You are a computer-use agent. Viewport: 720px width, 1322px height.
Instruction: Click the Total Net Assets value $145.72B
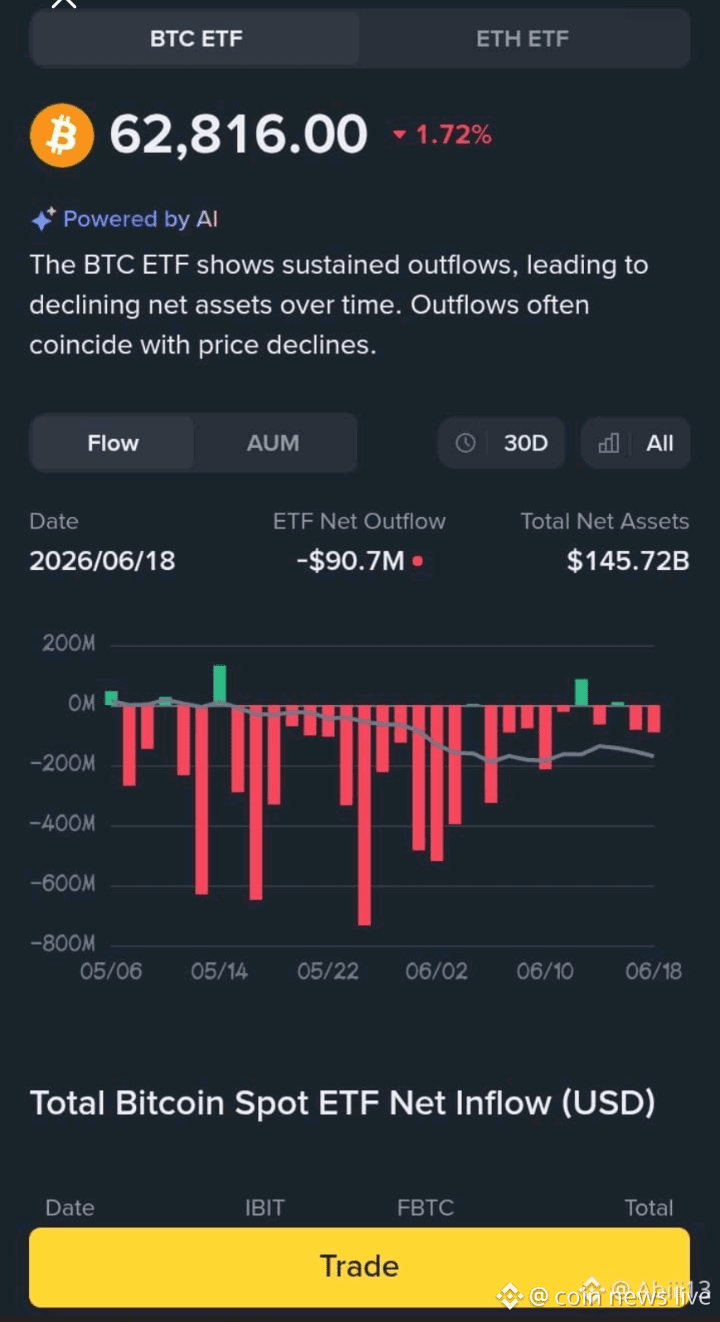click(x=628, y=561)
